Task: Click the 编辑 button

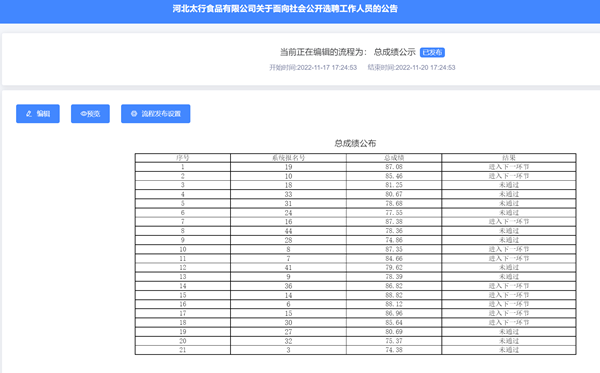Action: pyautogui.click(x=38, y=114)
